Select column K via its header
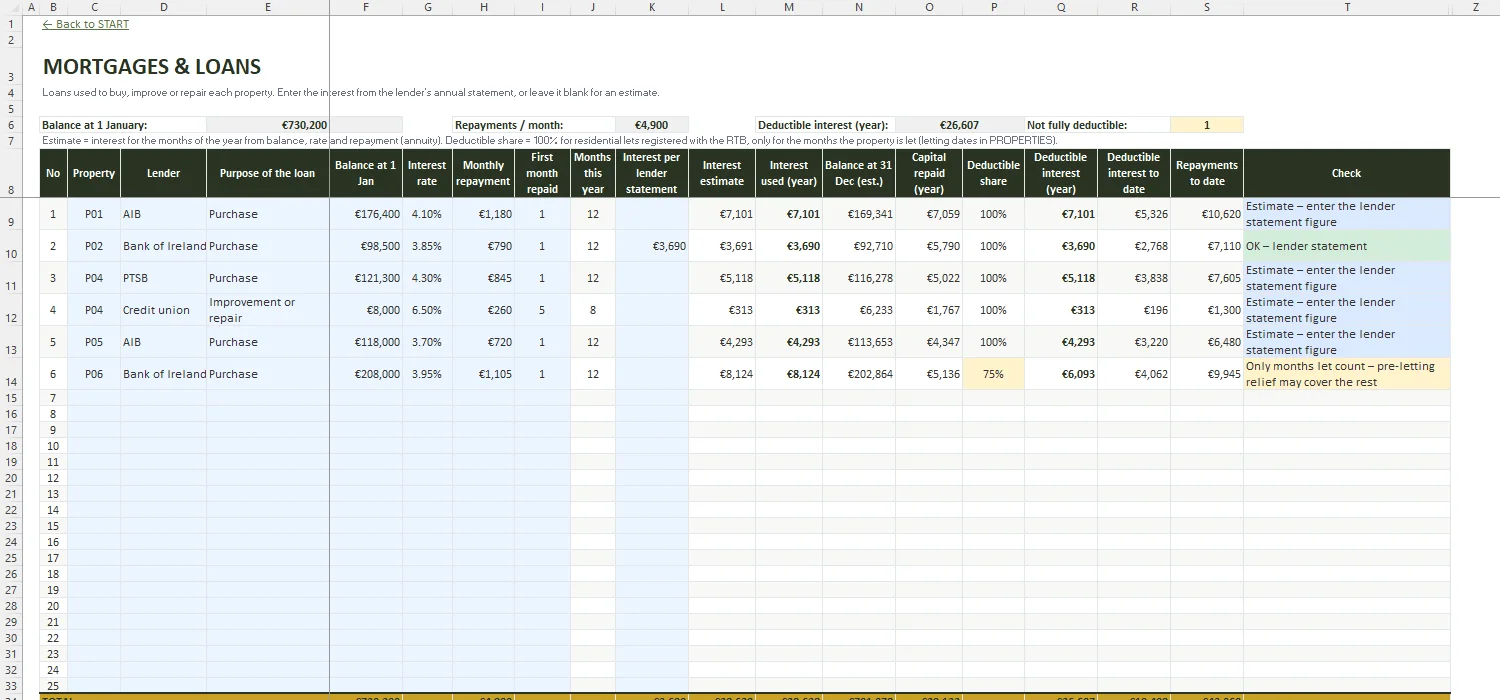Image resolution: width=1500 pixels, height=700 pixels. click(651, 7)
